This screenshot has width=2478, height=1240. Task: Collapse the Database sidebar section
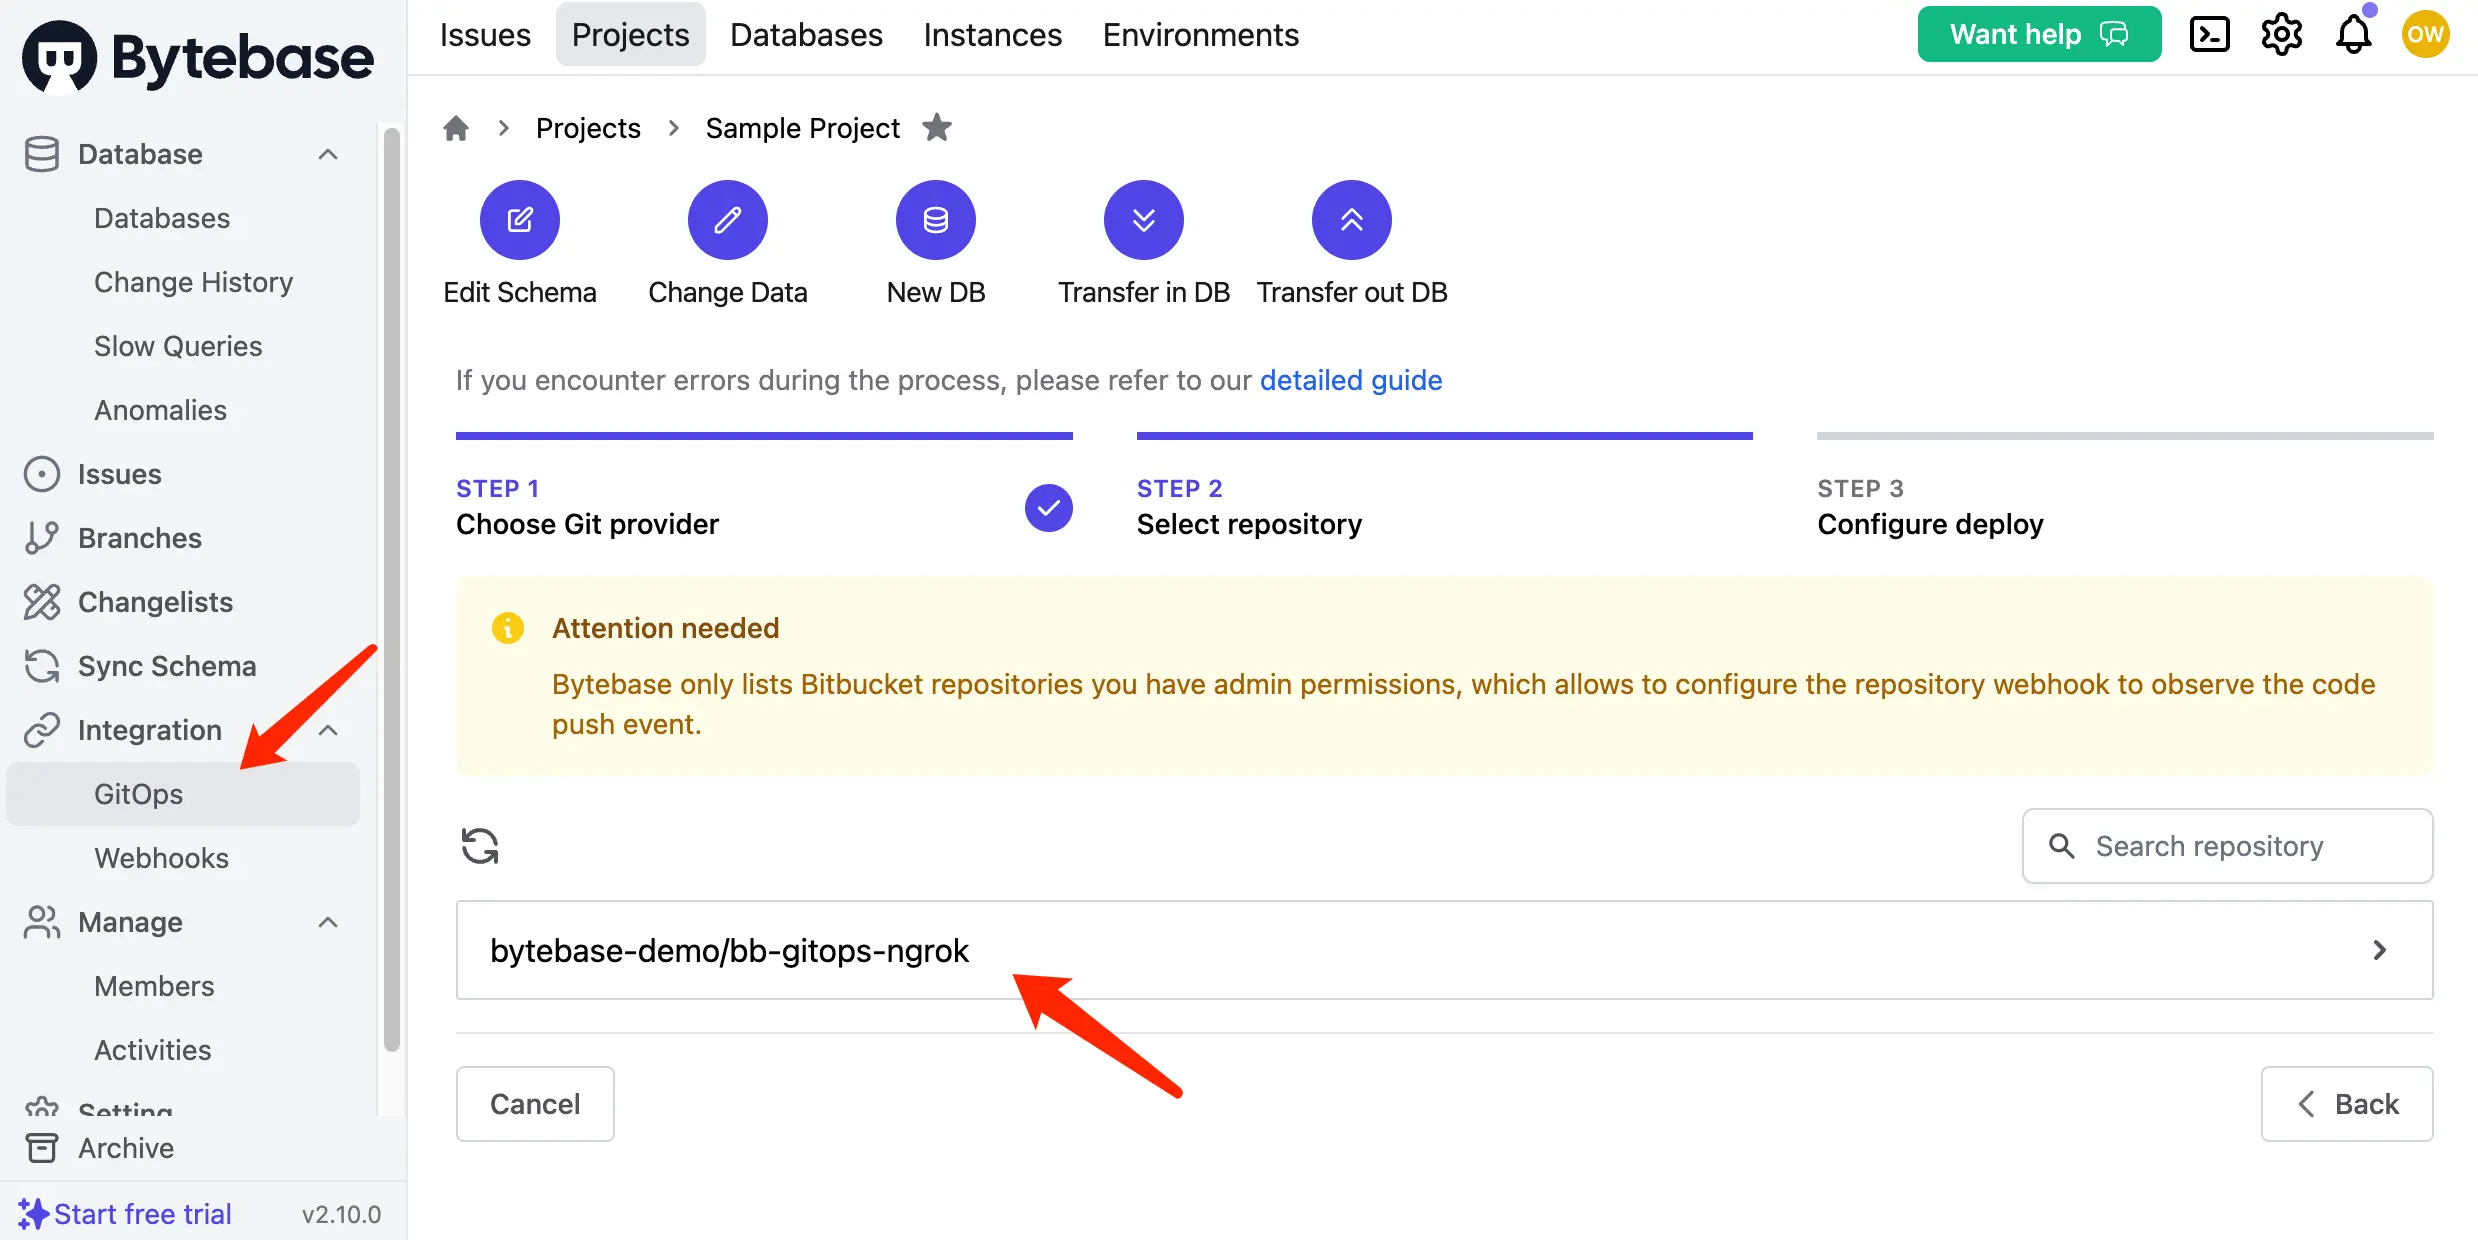[328, 154]
